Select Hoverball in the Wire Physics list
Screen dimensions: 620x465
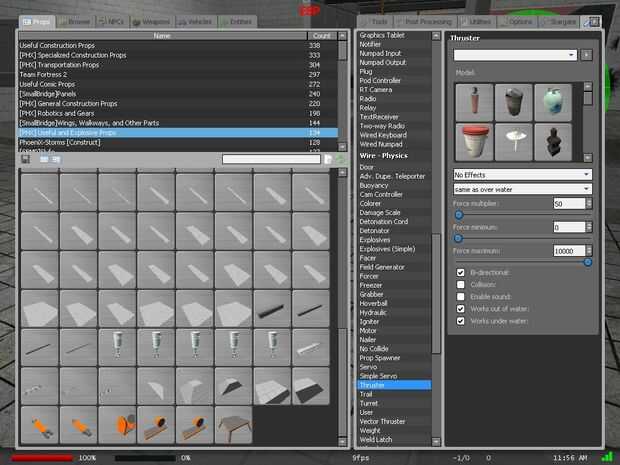(379, 302)
